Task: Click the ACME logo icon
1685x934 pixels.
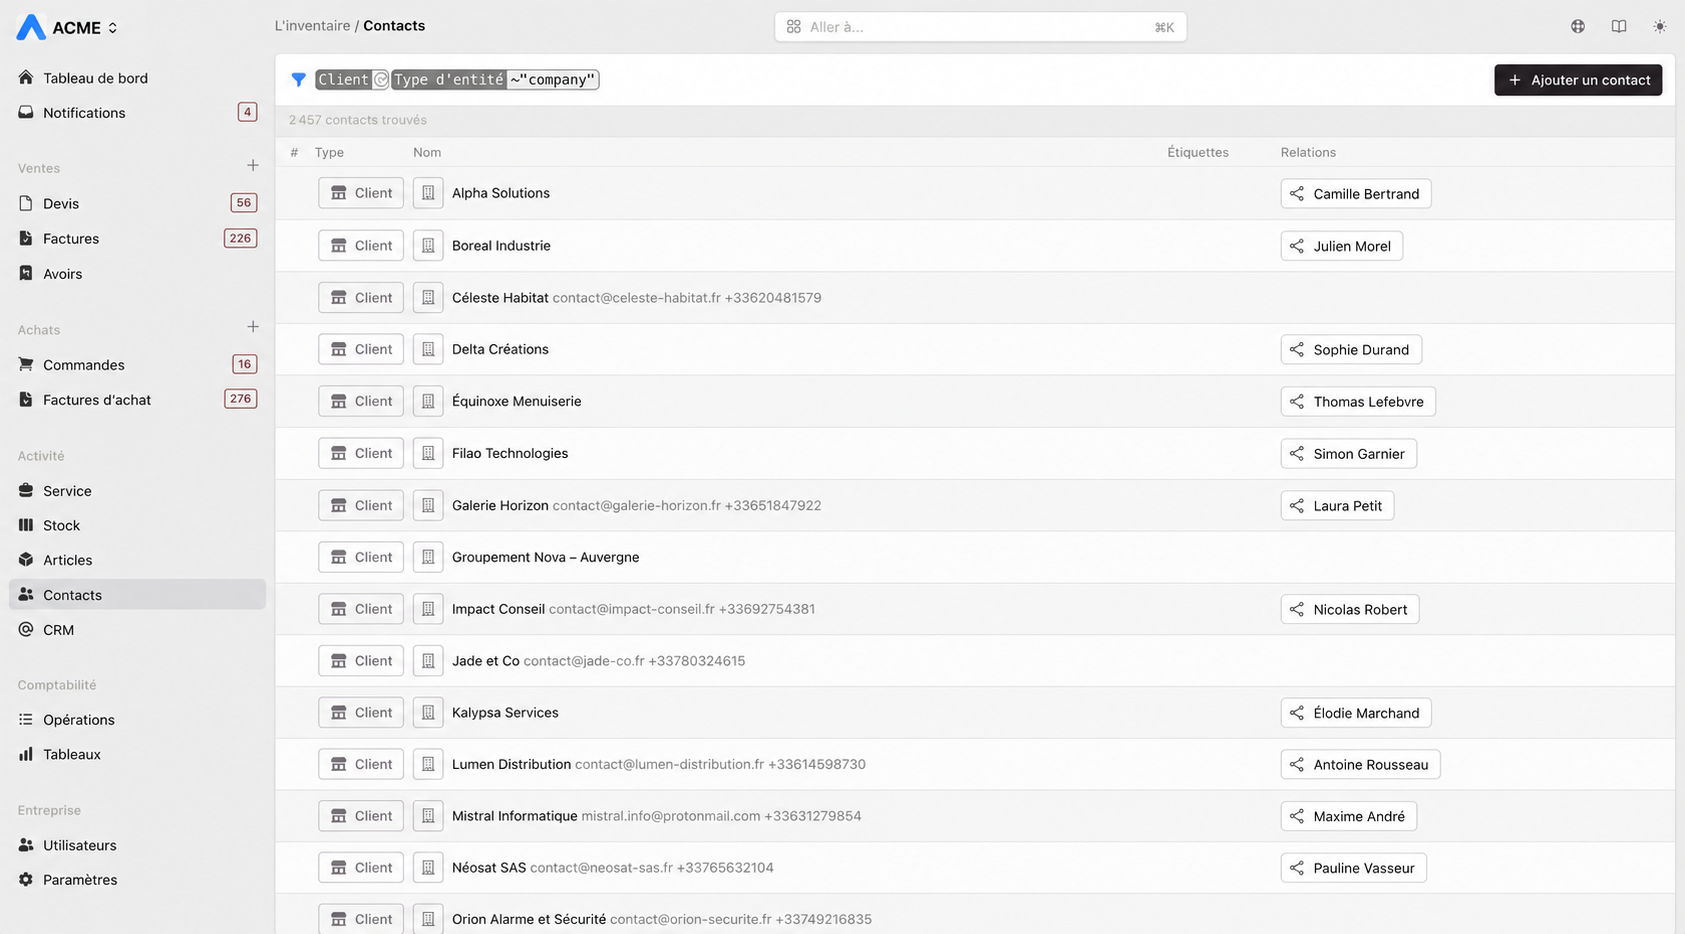Action: tap(31, 27)
